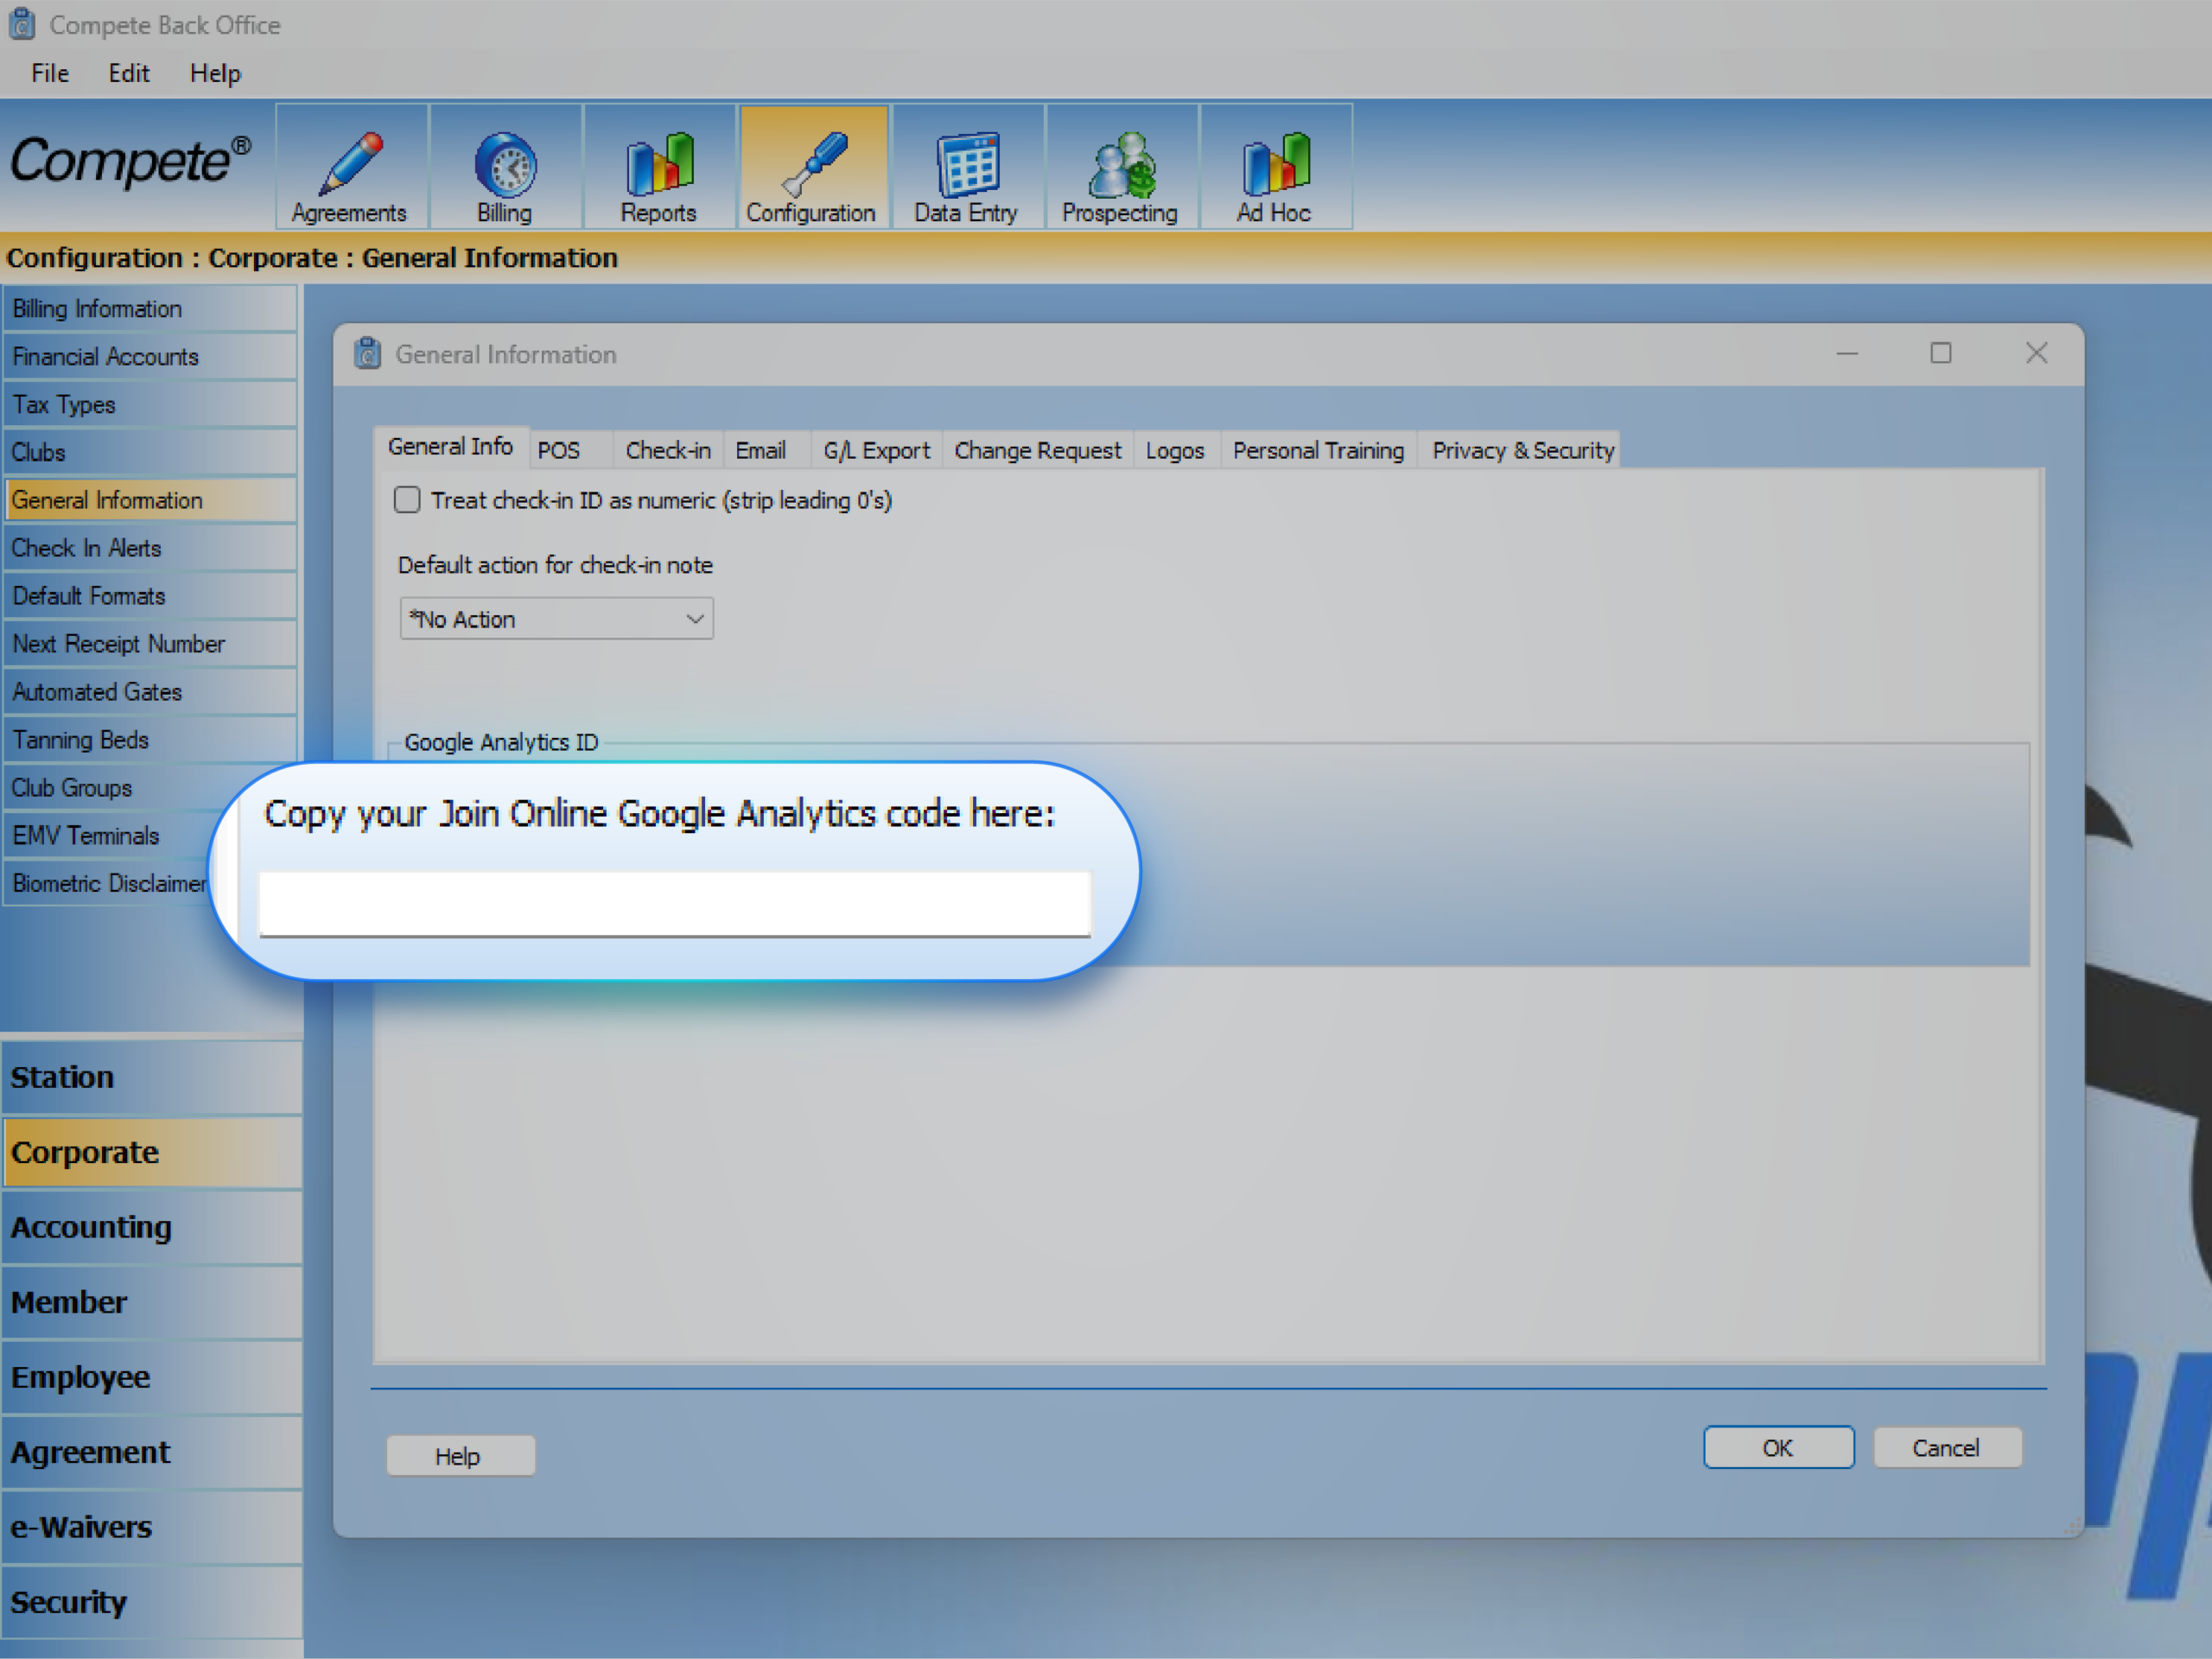Viewport: 2212px width, 1659px height.
Task: Expand the Station configuration section
Action: (152, 1077)
